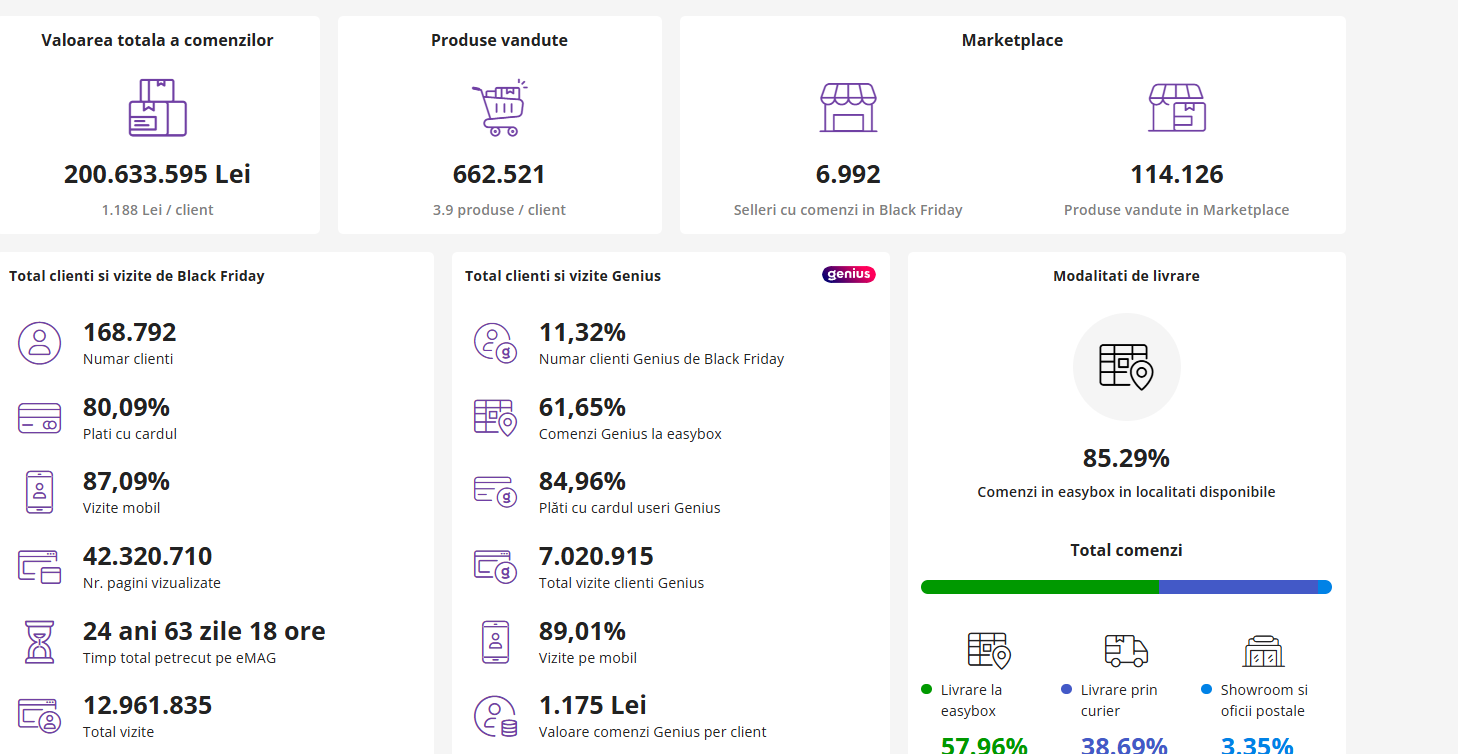1458x754 pixels.
Task: Click the green segment of Total comenzi bar
Action: pos(1040,587)
